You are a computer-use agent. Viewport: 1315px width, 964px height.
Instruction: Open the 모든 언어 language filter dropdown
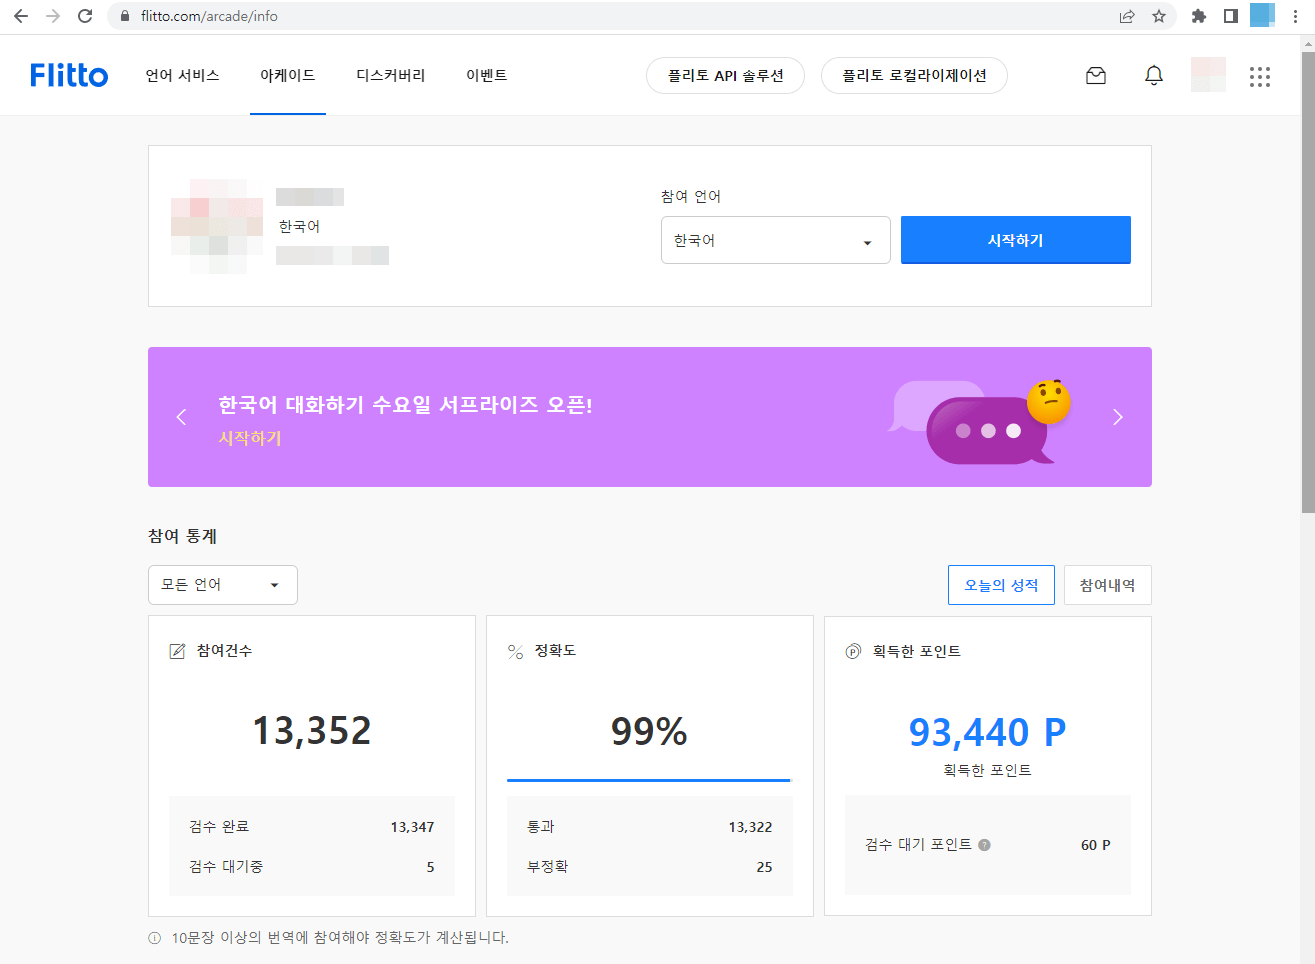click(222, 584)
